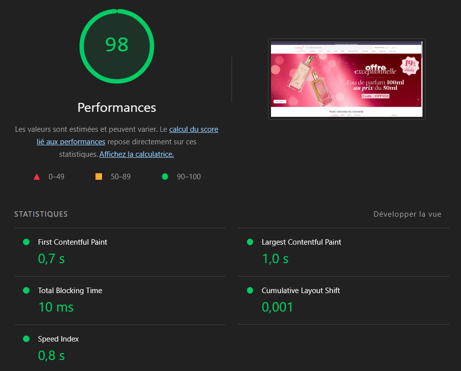The width and height of the screenshot is (461, 371).
Task: Click the '10 ms' Total Blocking Time value
Action: [x=56, y=307]
